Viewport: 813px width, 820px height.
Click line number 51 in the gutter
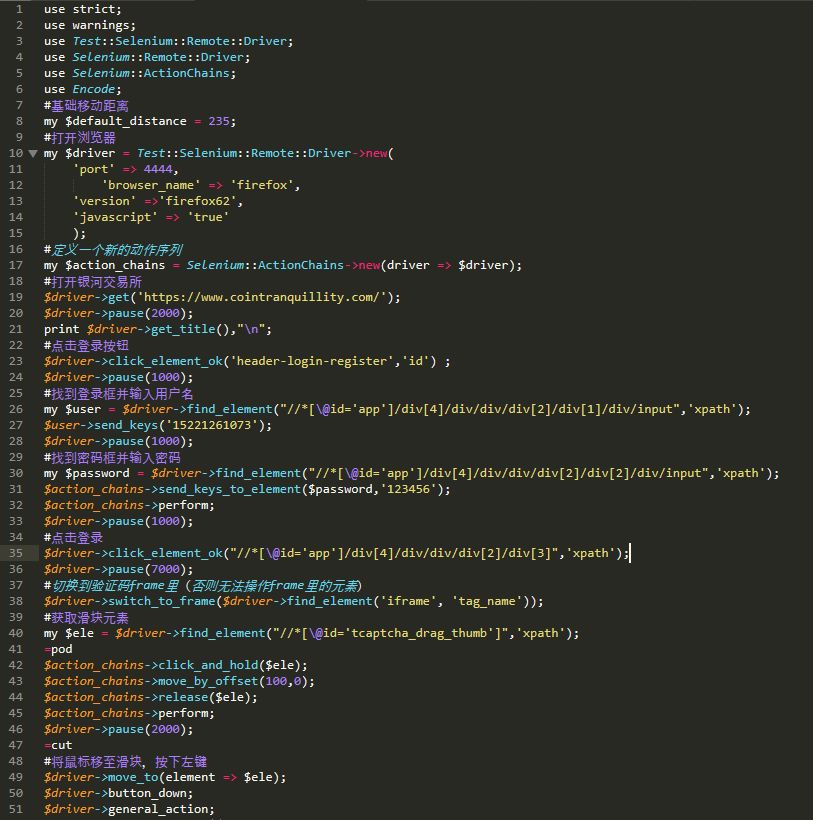coord(16,809)
